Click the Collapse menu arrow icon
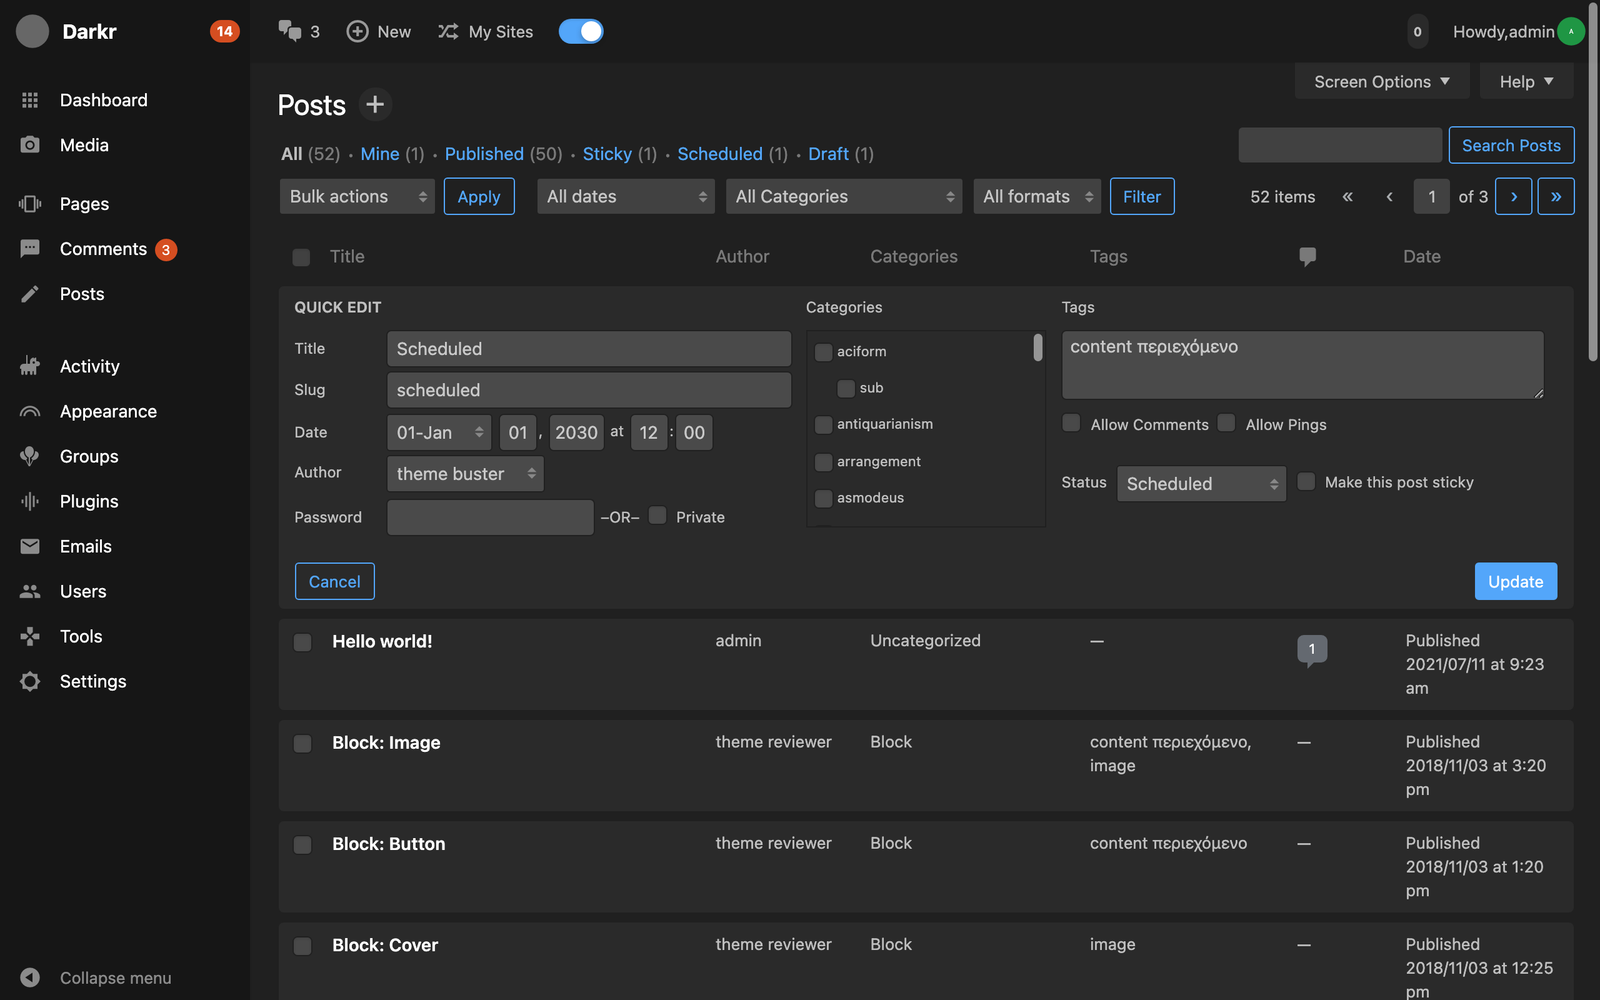 30,977
